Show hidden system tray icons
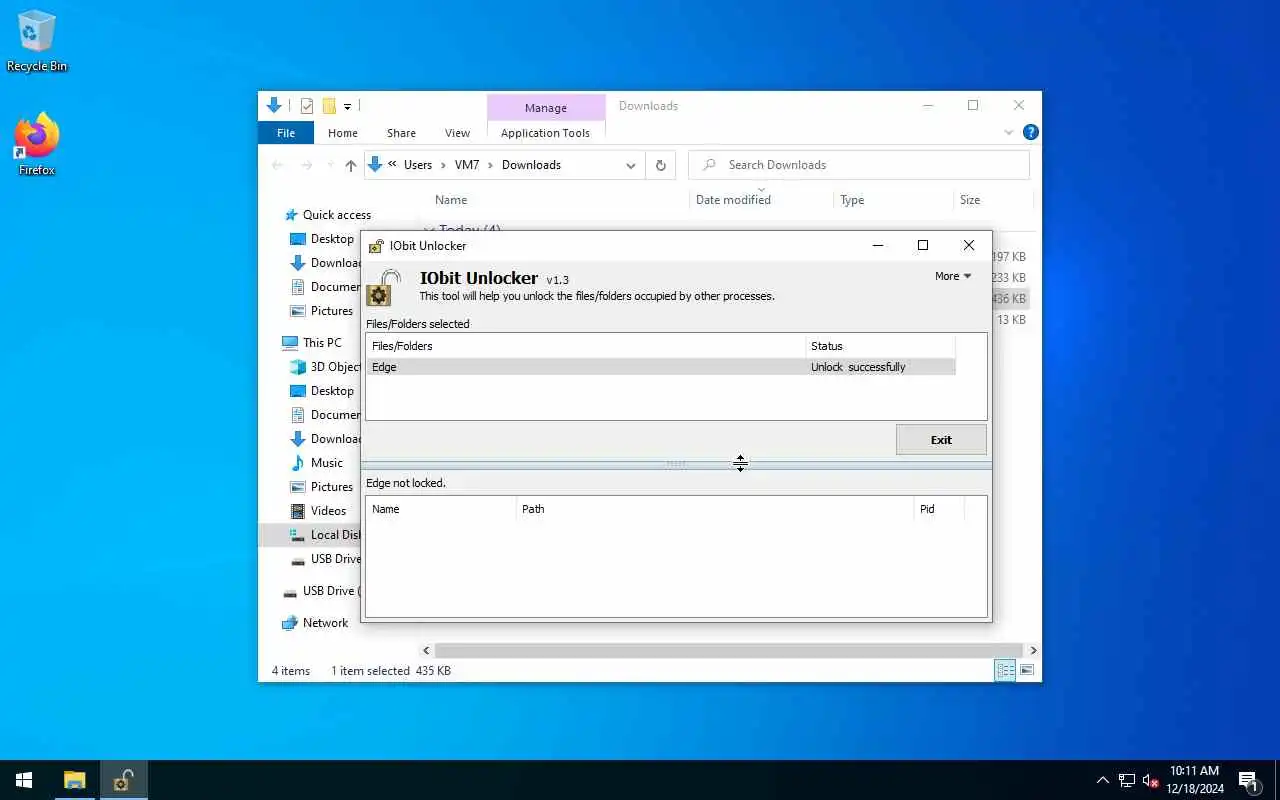 click(1102, 780)
